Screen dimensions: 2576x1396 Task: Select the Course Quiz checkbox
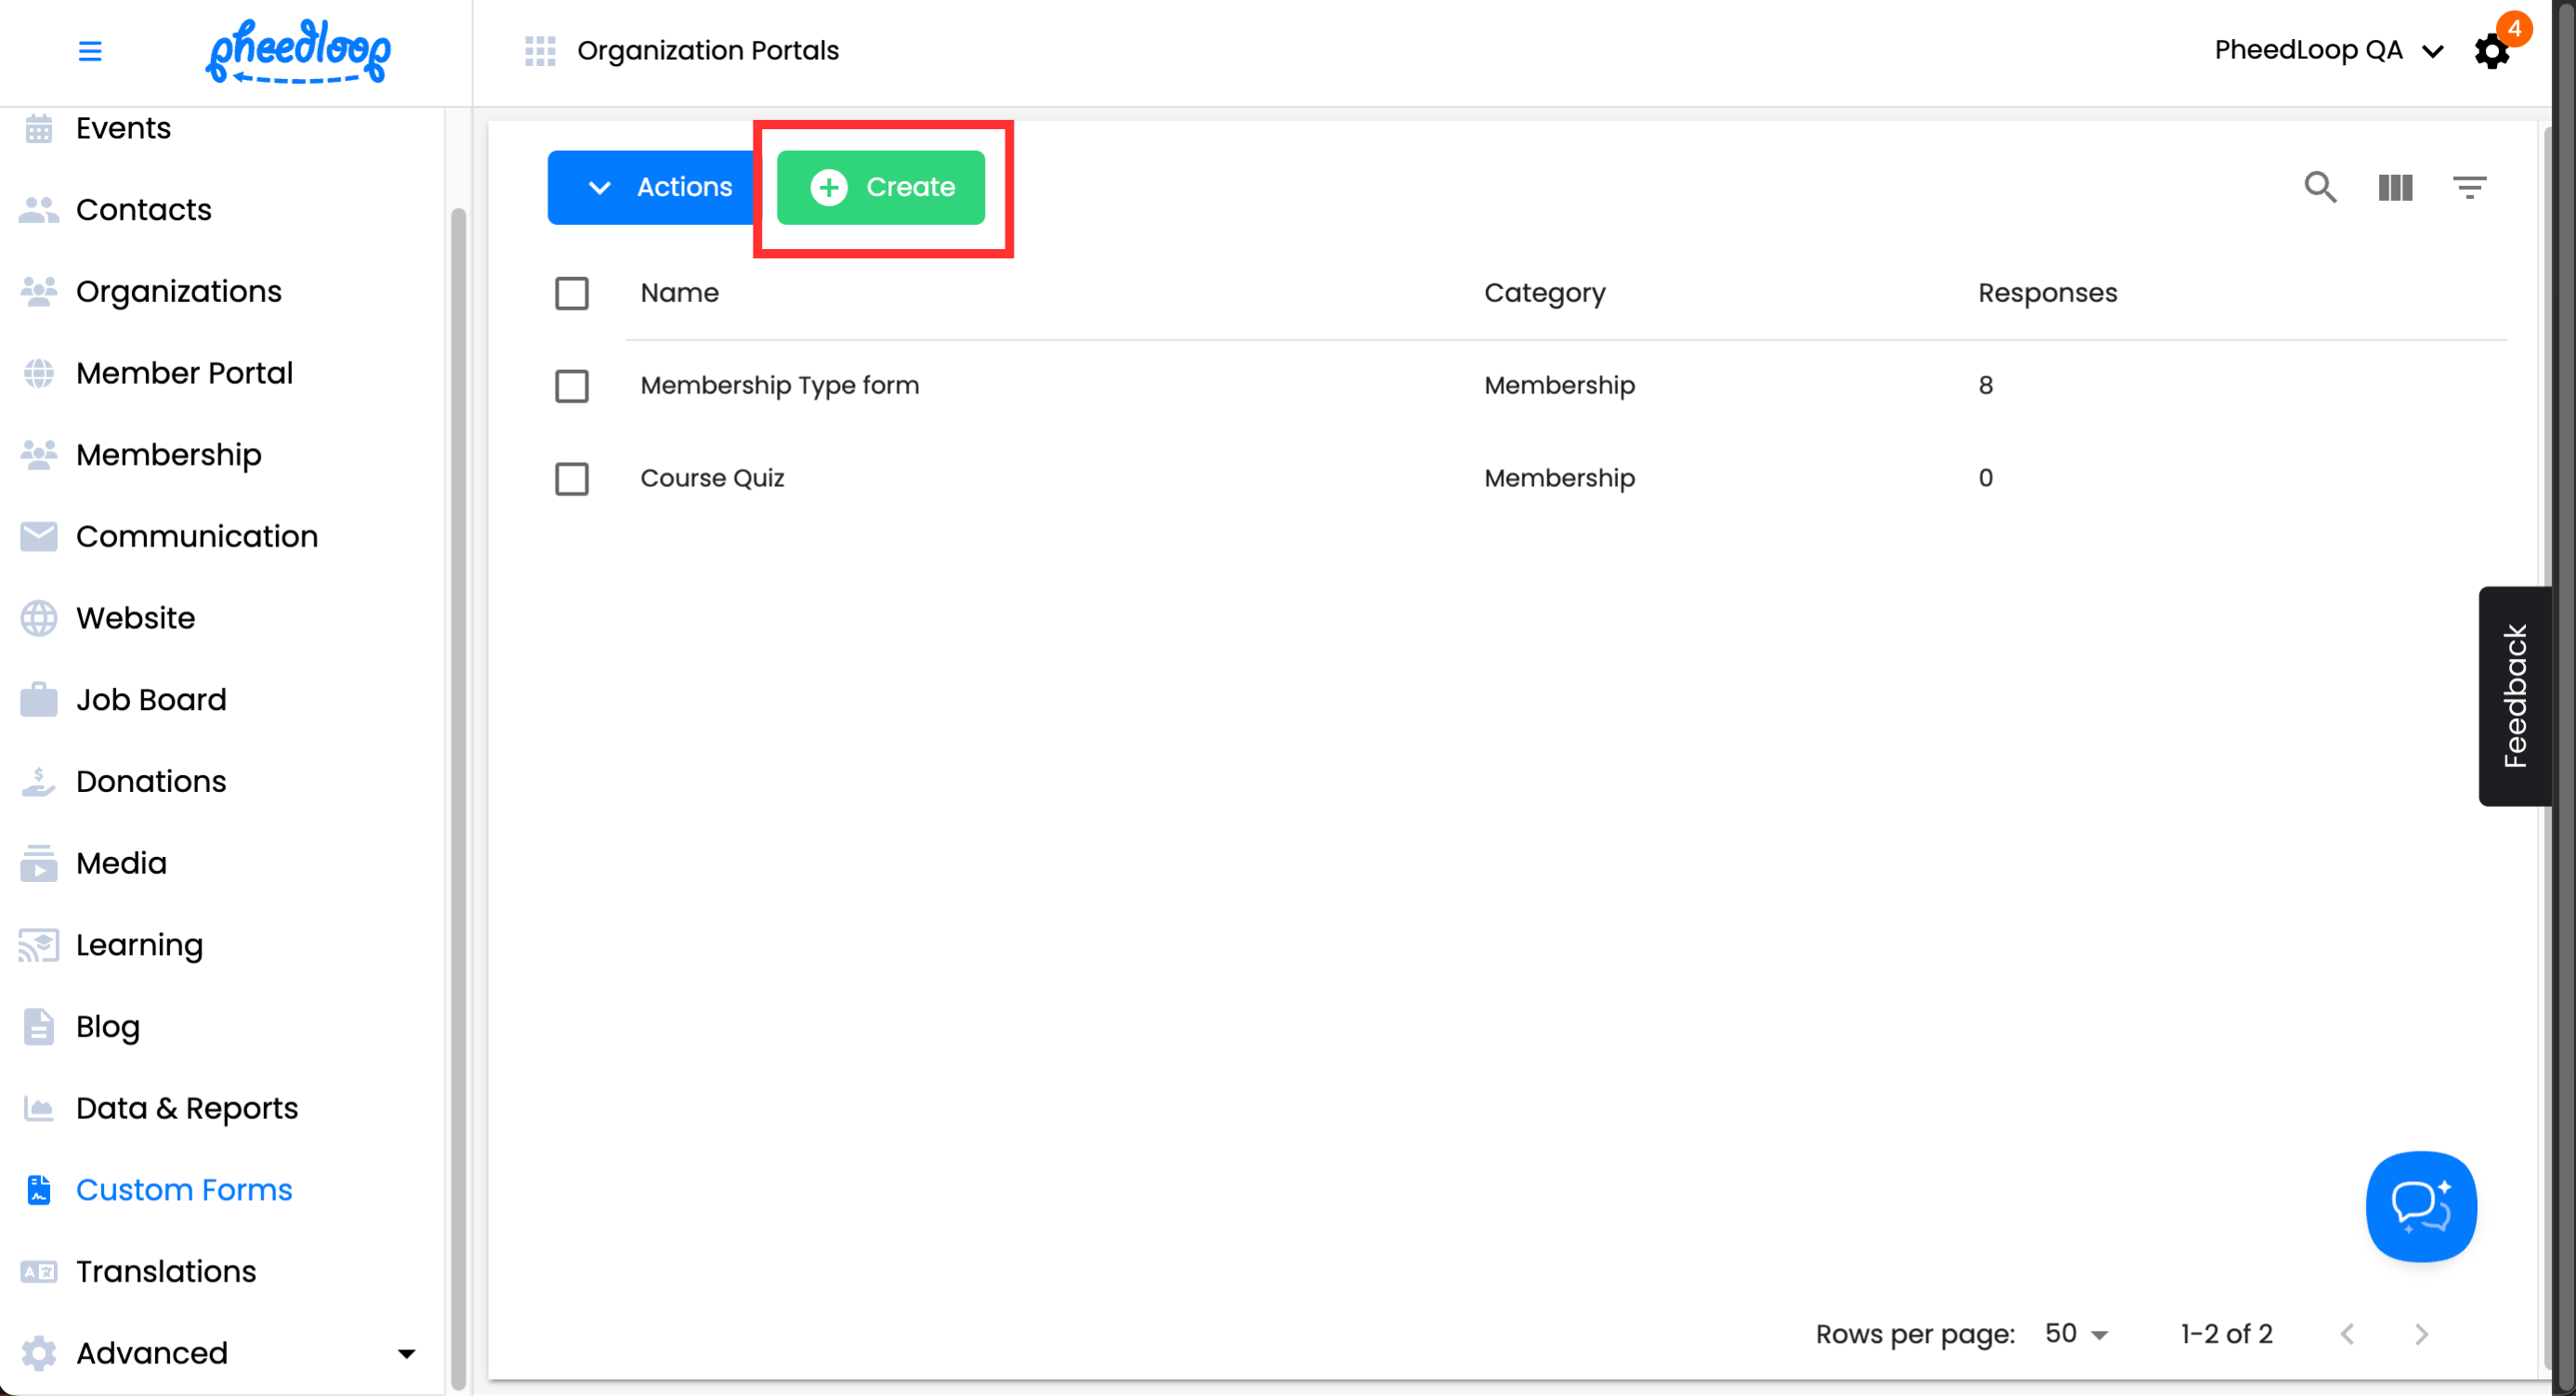tap(572, 479)
